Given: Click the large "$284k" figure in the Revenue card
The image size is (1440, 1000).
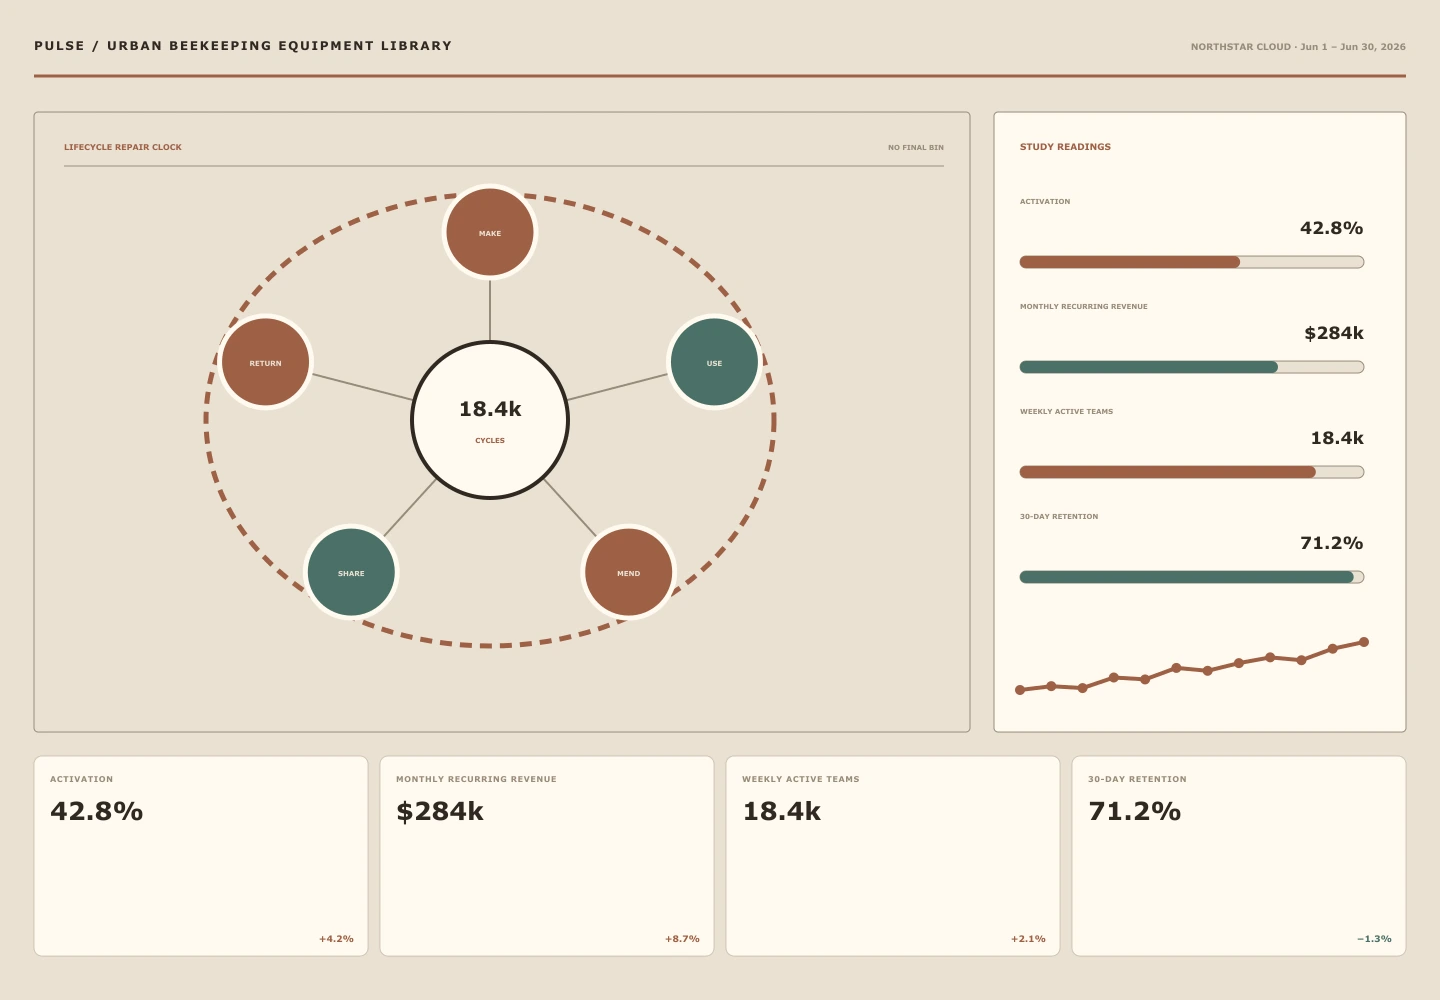Looking at the screenshot, I should 440,811.
